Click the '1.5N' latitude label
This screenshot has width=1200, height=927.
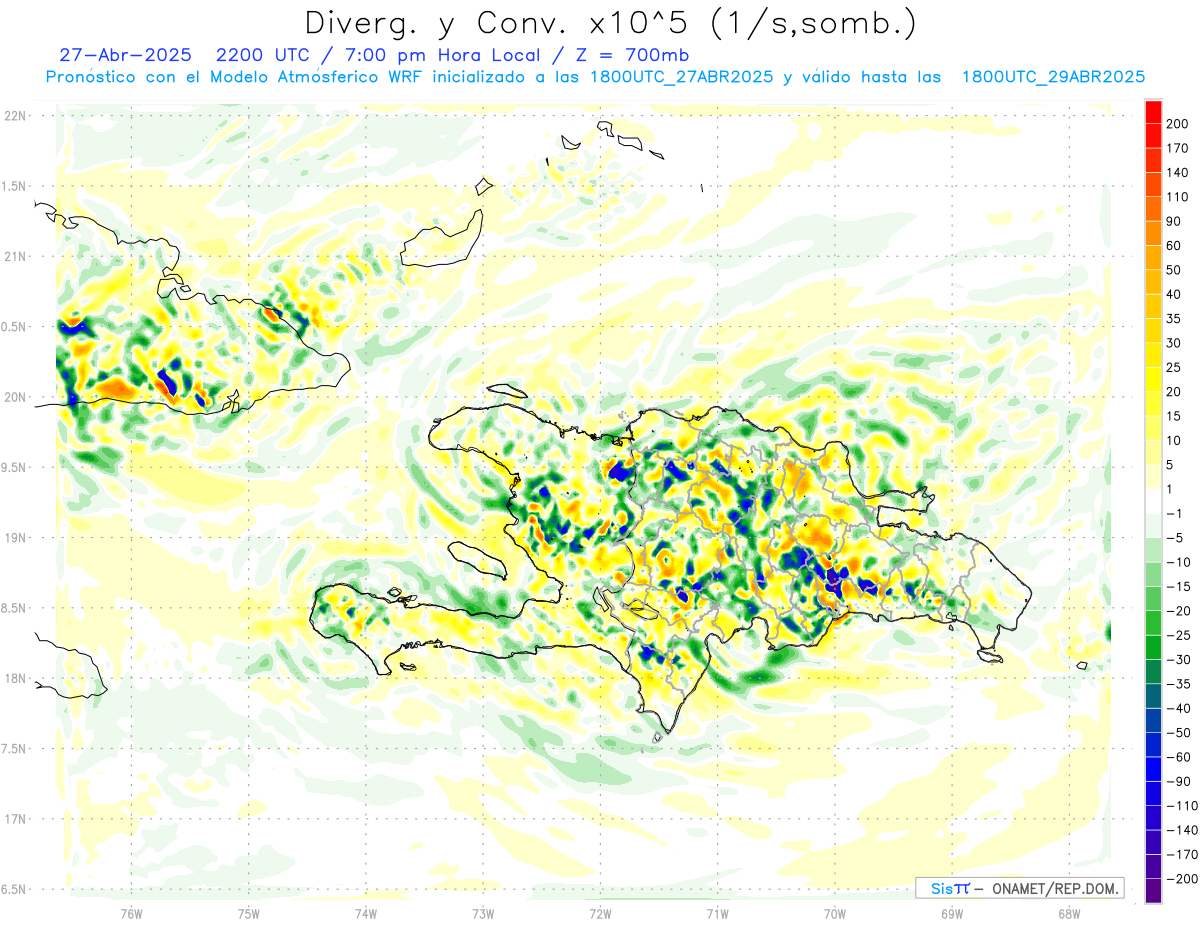14,186
